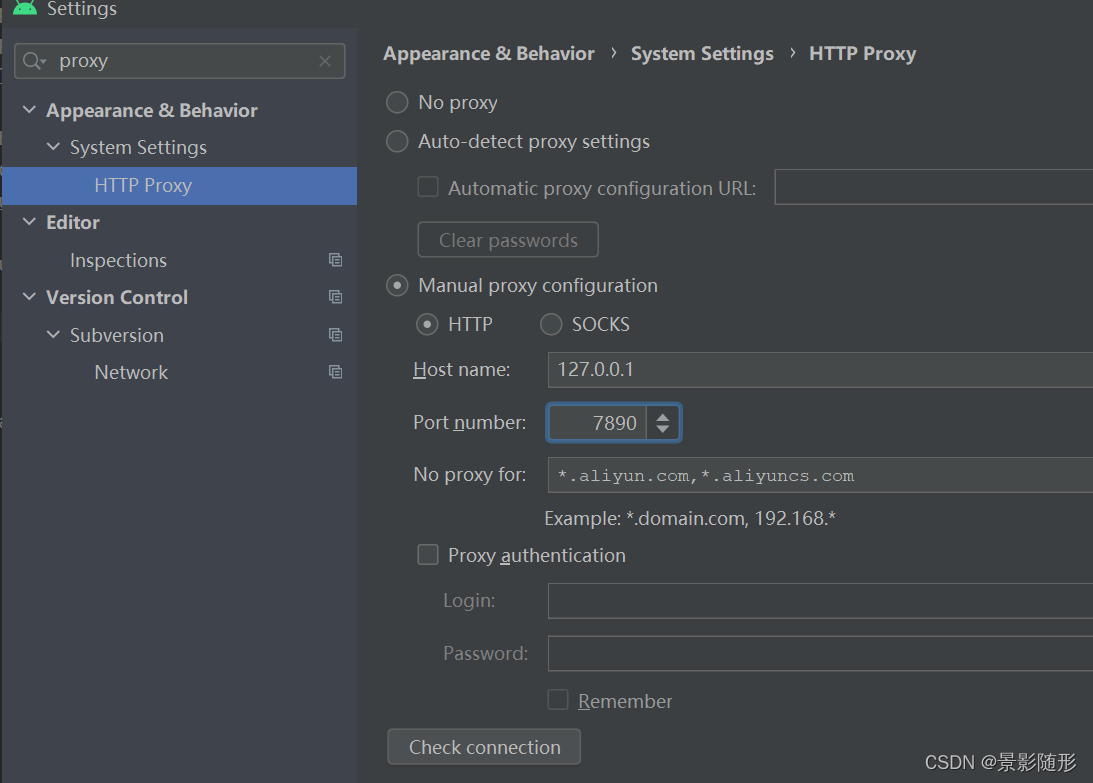Select Manual proxy configuration radio button

397,285
